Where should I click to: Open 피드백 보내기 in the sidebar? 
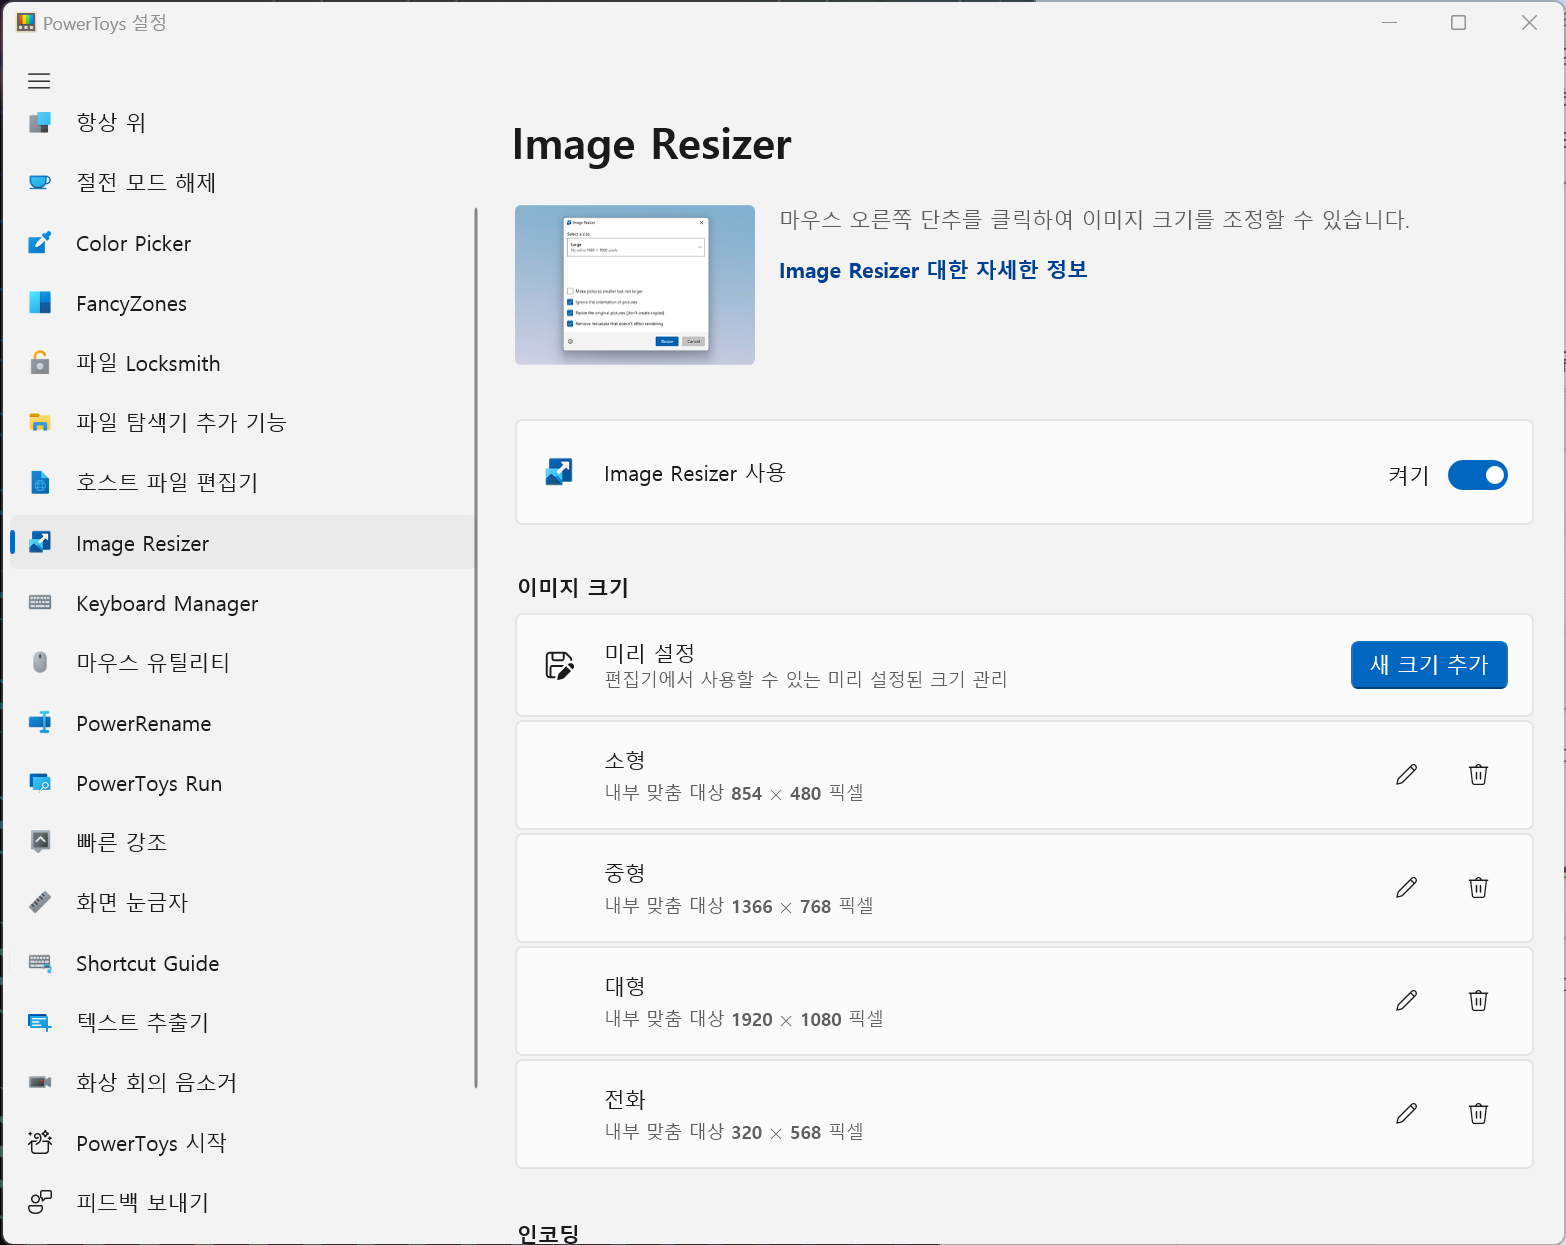(x=242, y=1202)
